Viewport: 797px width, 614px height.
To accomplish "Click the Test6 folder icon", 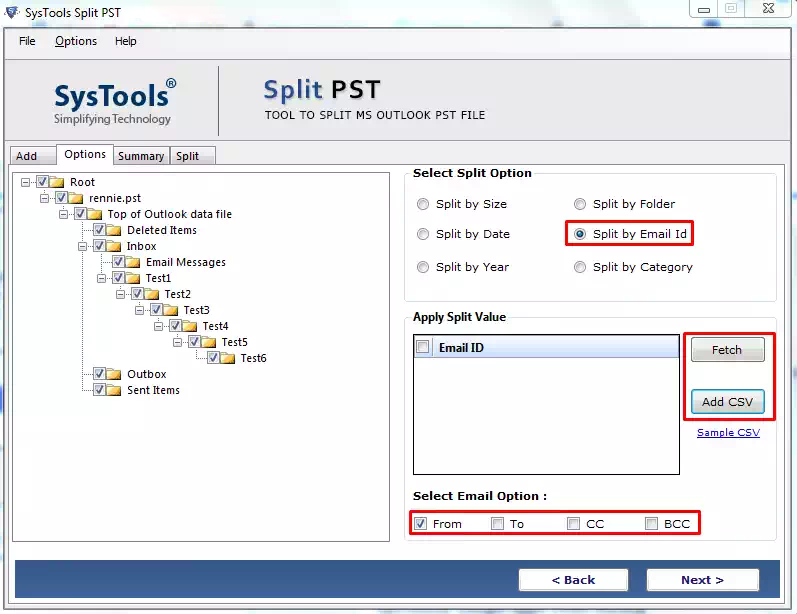I will [x=228, y=358].
